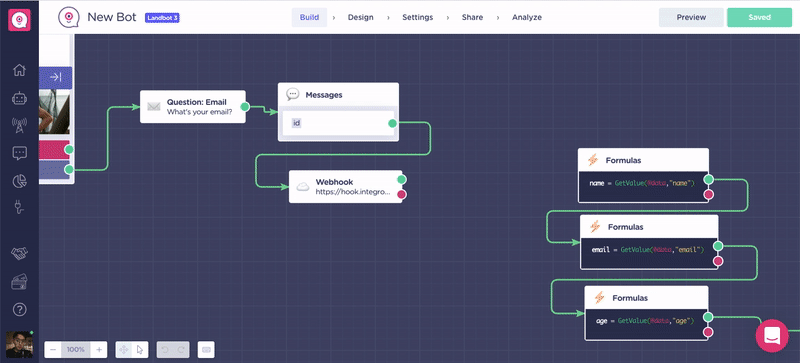Screen dimensions: 800x363
Task: Click red output dot on age Formulas
Action: (x=708, y=332)
